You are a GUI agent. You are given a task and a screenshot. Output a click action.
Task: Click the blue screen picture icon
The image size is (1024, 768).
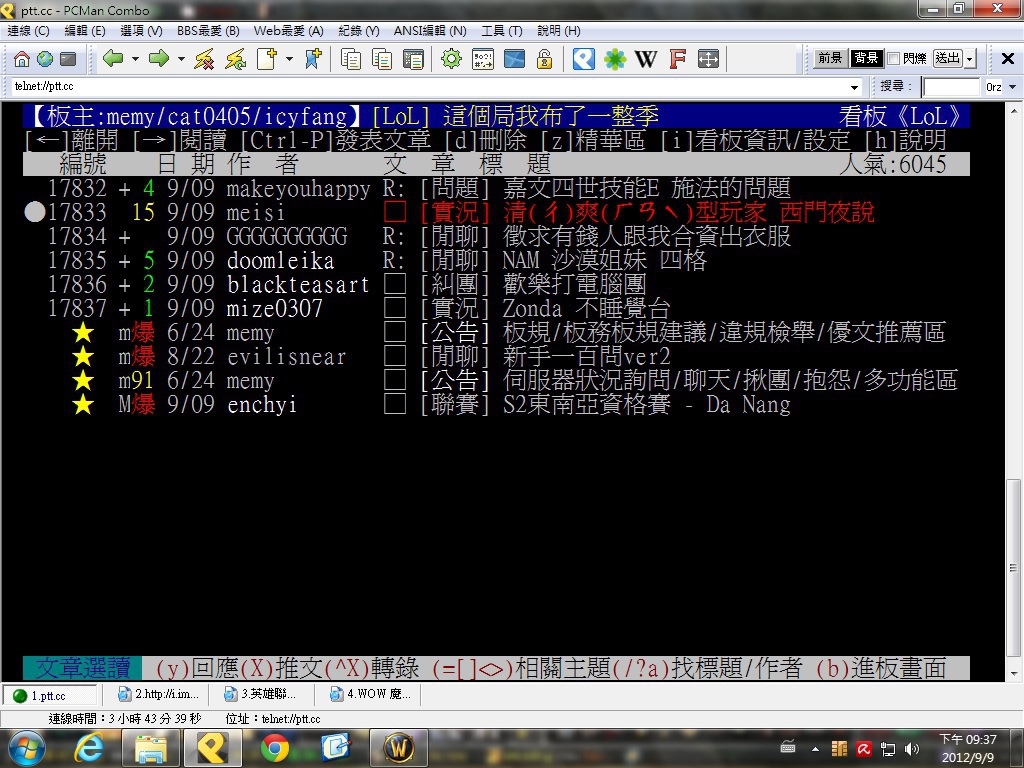pos(514,59)
